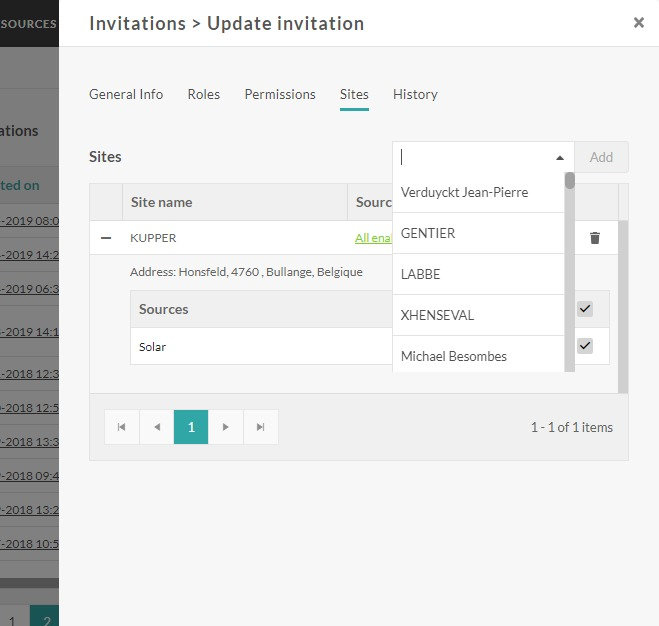Go to previous page of sites

(157, 427)
